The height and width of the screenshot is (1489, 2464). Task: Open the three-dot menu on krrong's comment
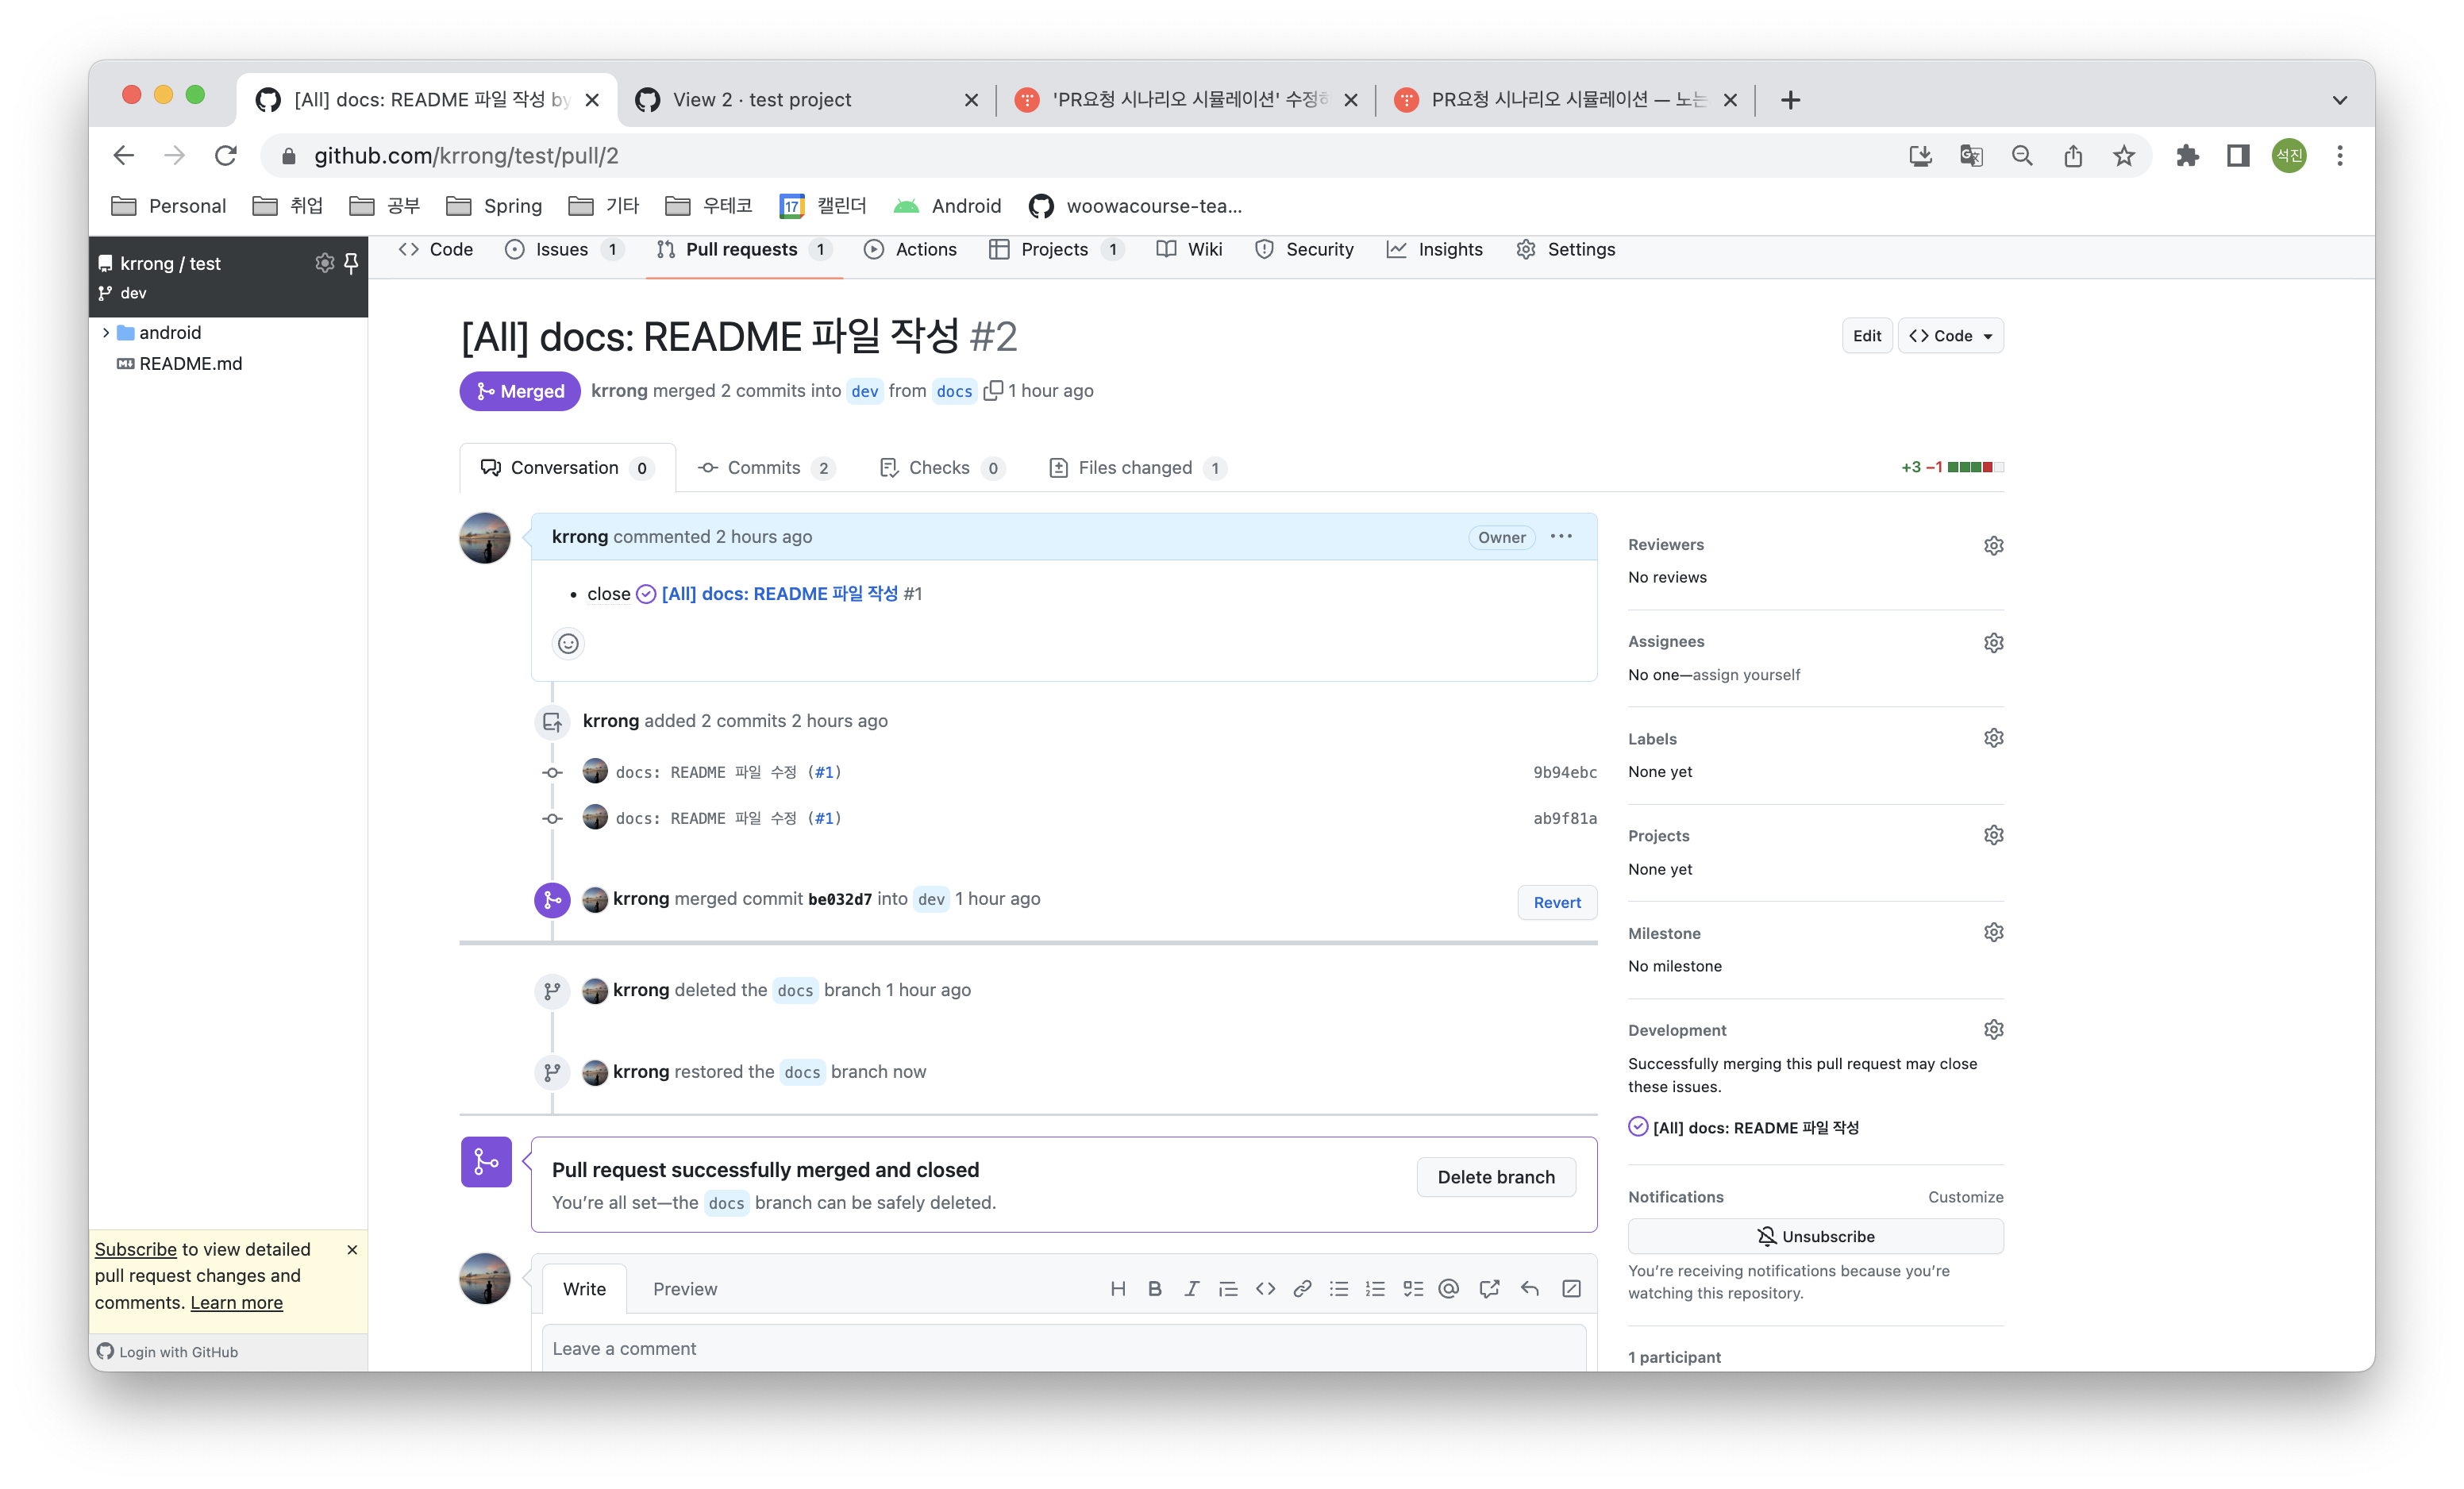[1561, 537]
